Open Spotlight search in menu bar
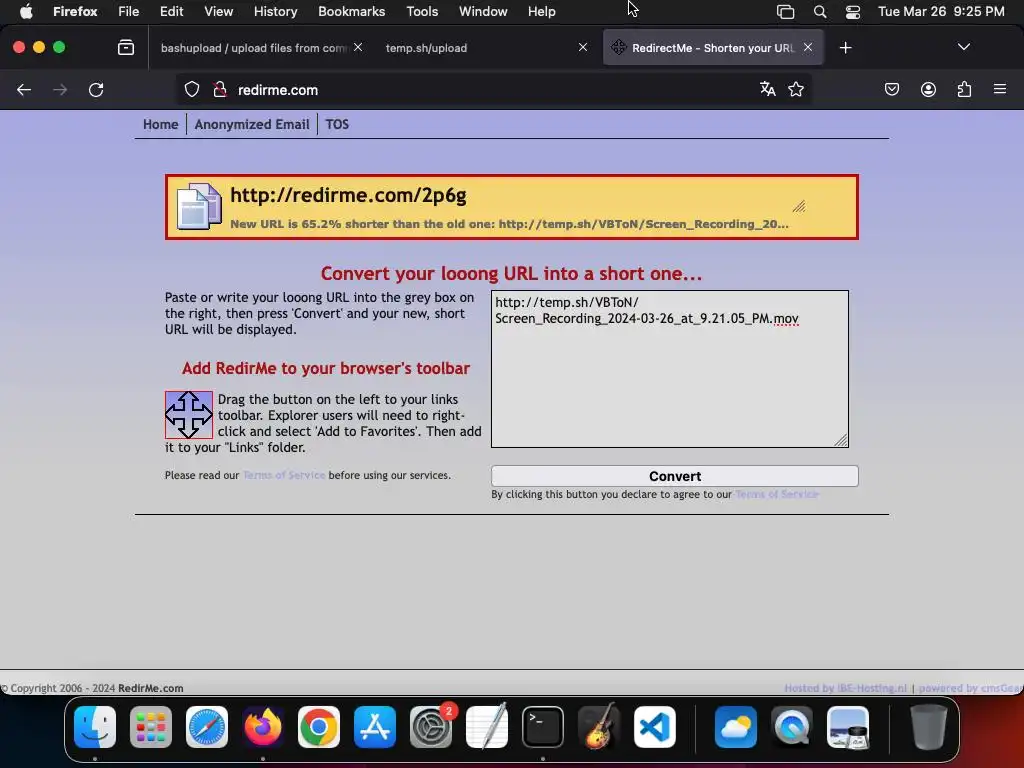This screenshot has height=768, width=1024. (x=820, y=11)
